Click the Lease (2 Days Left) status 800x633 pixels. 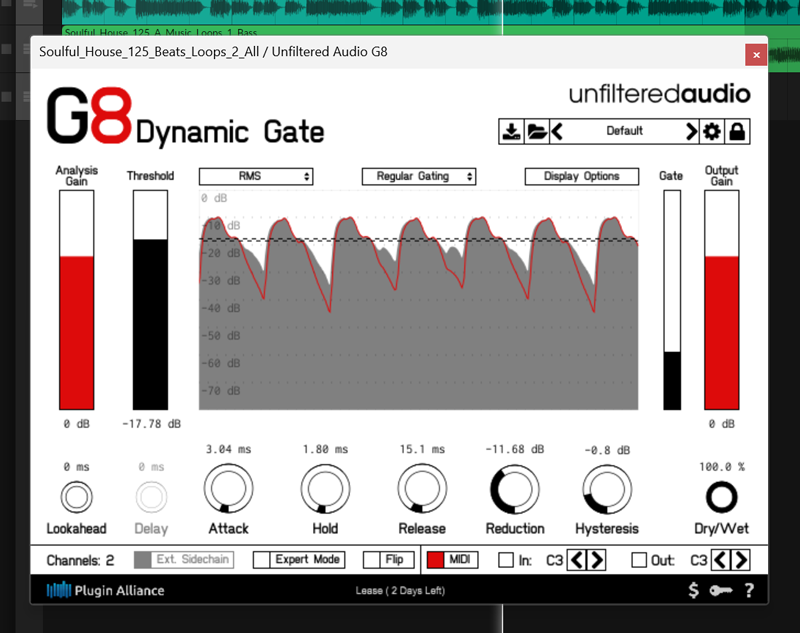(400, 591)
